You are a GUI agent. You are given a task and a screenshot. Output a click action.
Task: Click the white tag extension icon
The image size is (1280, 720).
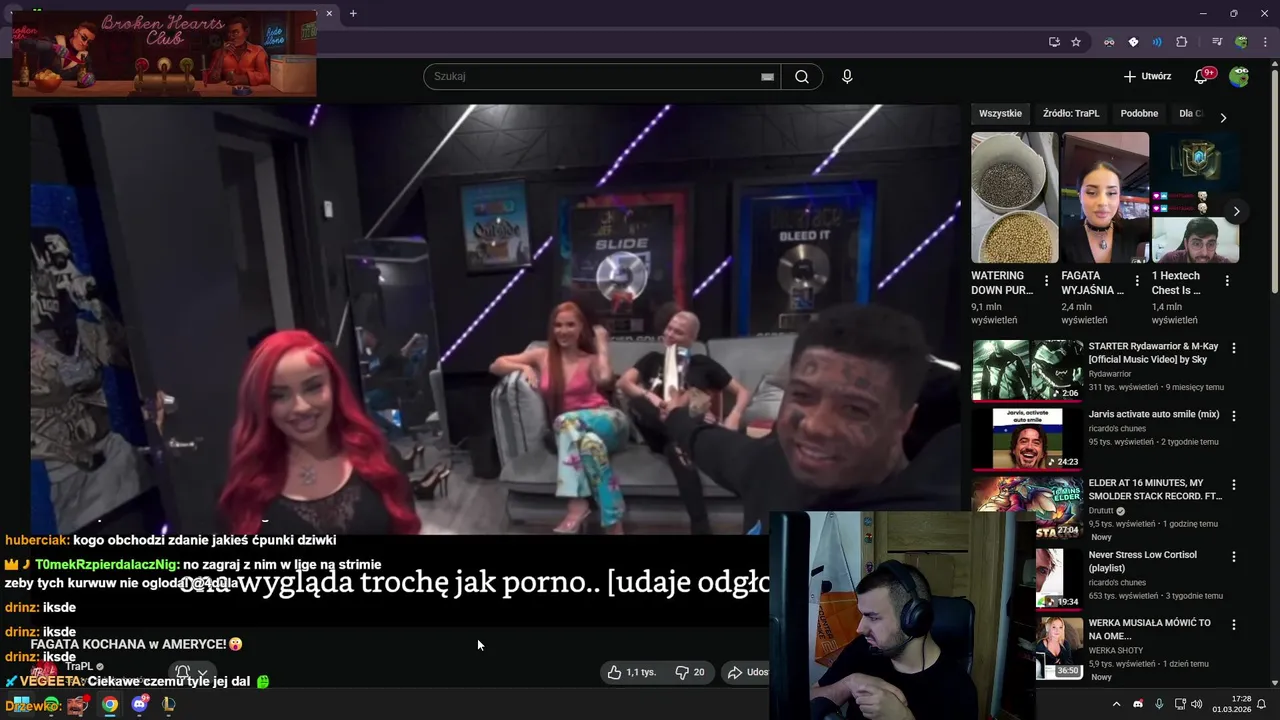tap(1133, 42)
